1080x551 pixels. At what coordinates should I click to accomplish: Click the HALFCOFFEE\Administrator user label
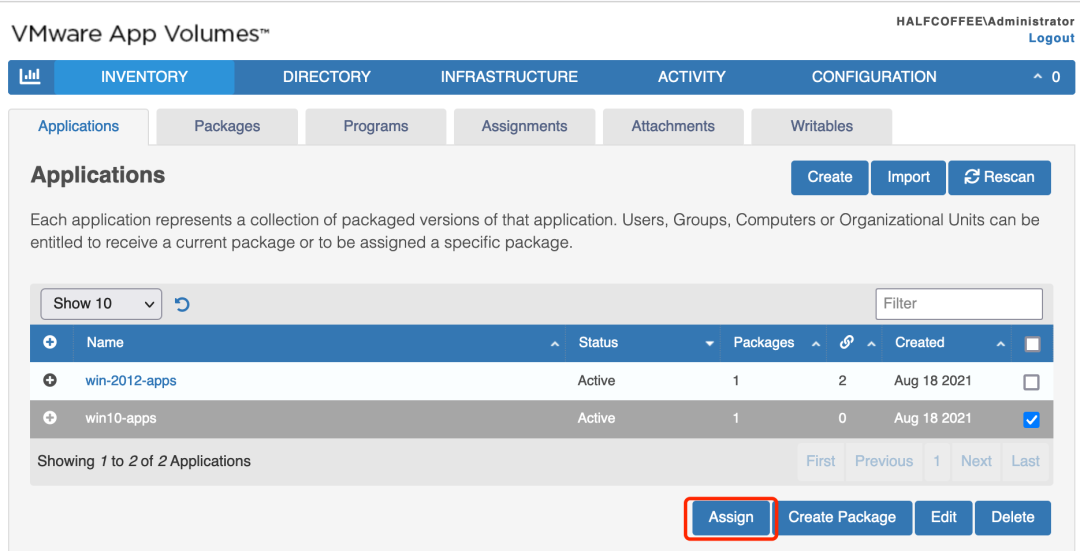tap(985, 21)
